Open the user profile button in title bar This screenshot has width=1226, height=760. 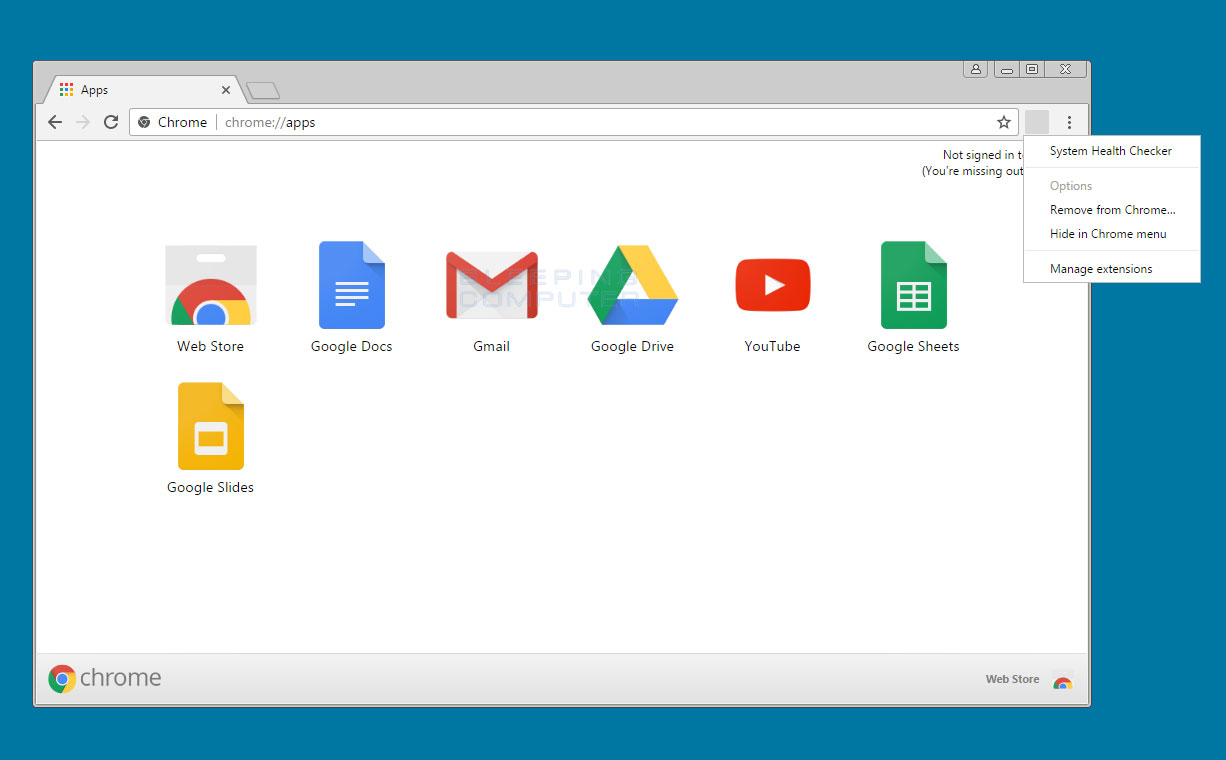975,69
